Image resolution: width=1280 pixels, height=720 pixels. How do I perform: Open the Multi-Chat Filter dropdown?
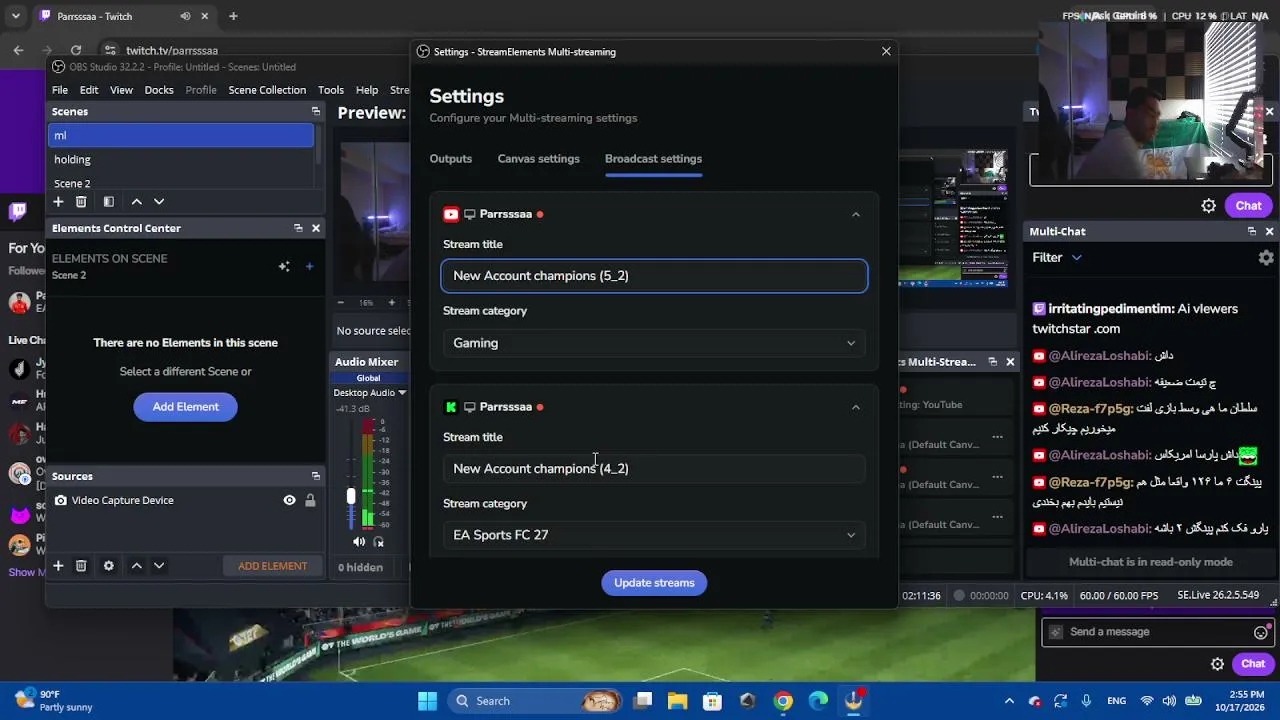1057,258
